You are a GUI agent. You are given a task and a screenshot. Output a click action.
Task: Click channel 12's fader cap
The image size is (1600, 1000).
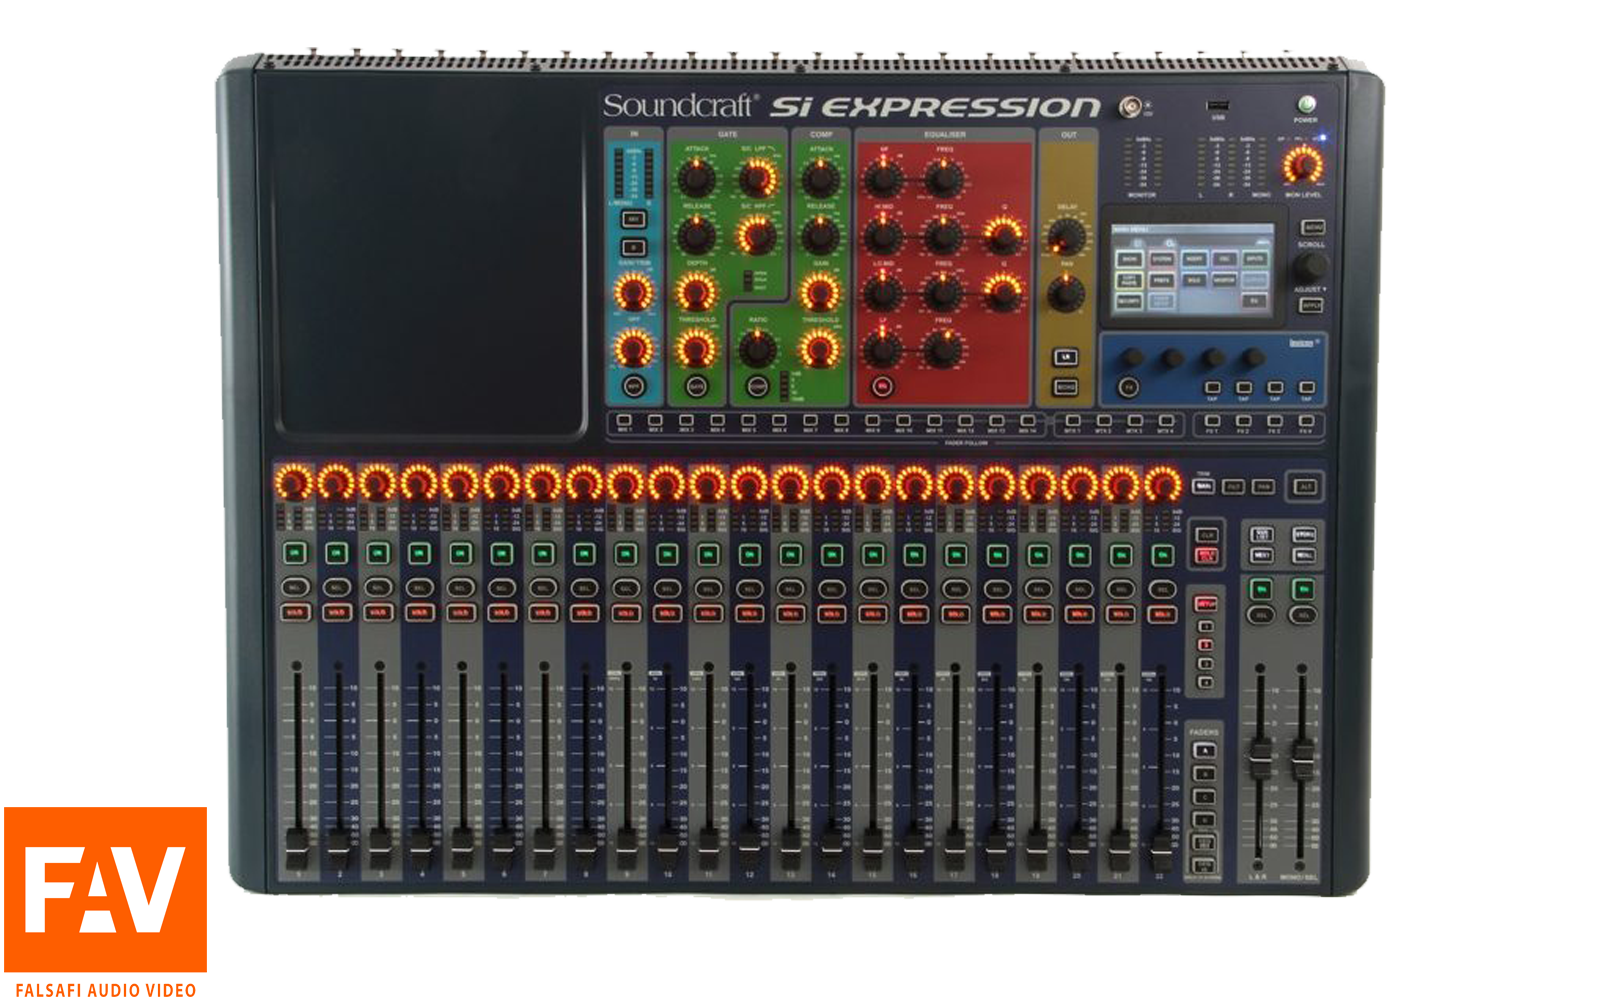750,848
